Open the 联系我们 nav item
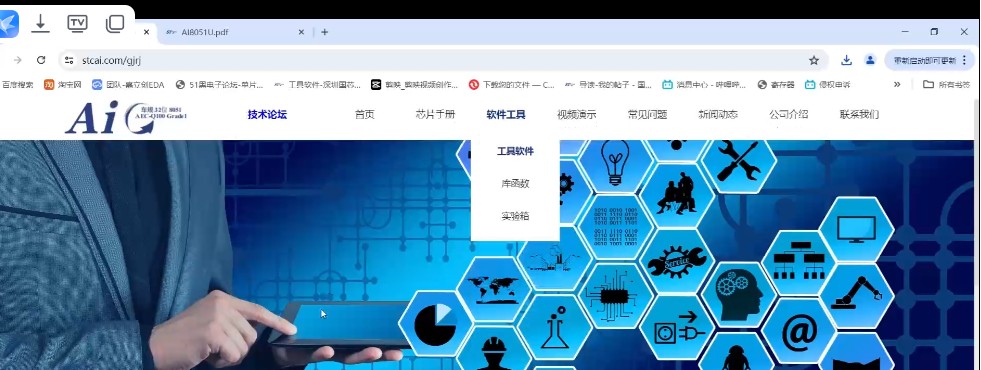 [x=860, y=115]
